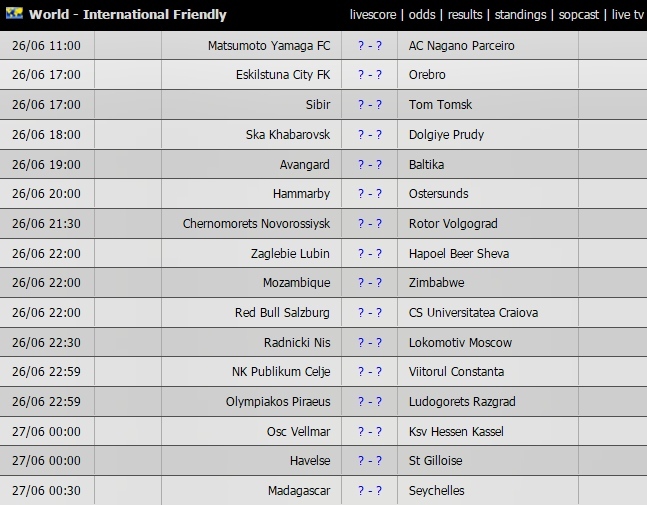Screen dimensions: 647x505
Task: Click score for Sibir vs Tom Tomsk
Action: tap(370, 104)
